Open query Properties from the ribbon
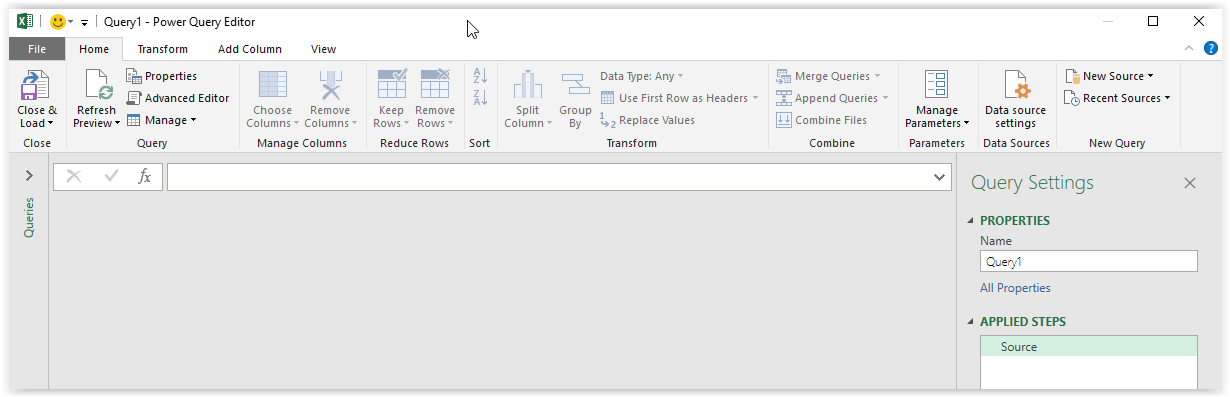The width and height of the screenshot is (1230, 397). pyautogui.click(x=162, y=76)
